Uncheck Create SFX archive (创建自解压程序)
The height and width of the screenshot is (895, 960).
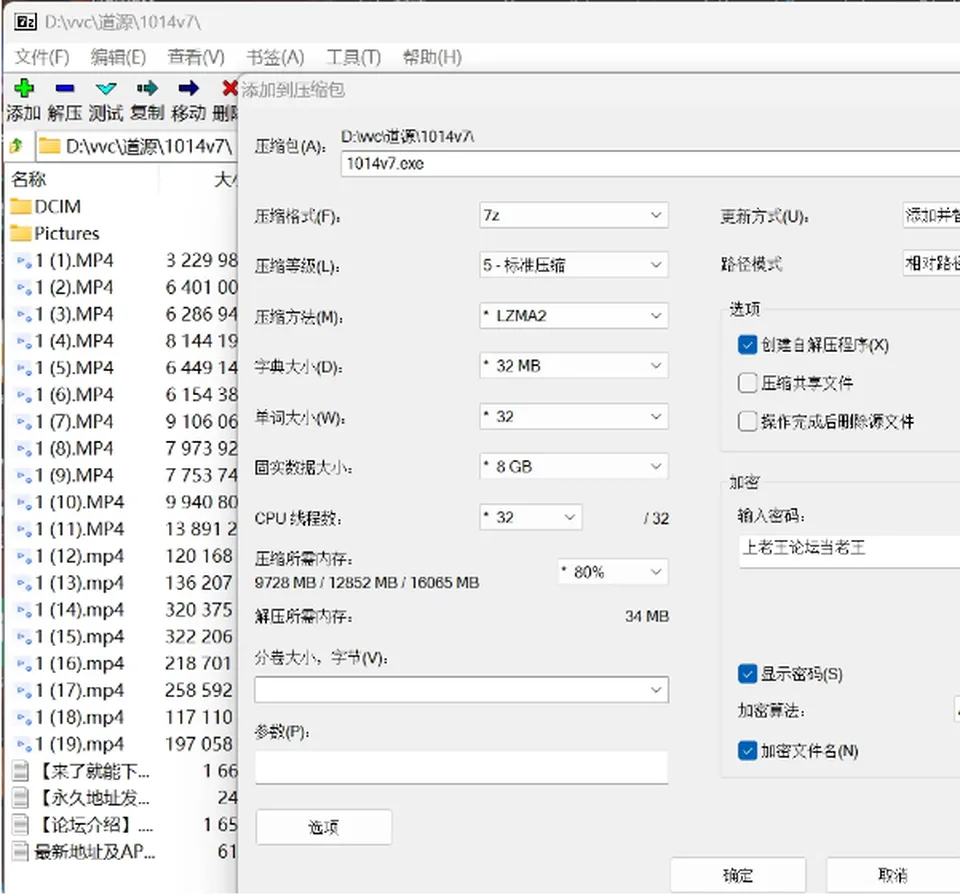point(747,345)
